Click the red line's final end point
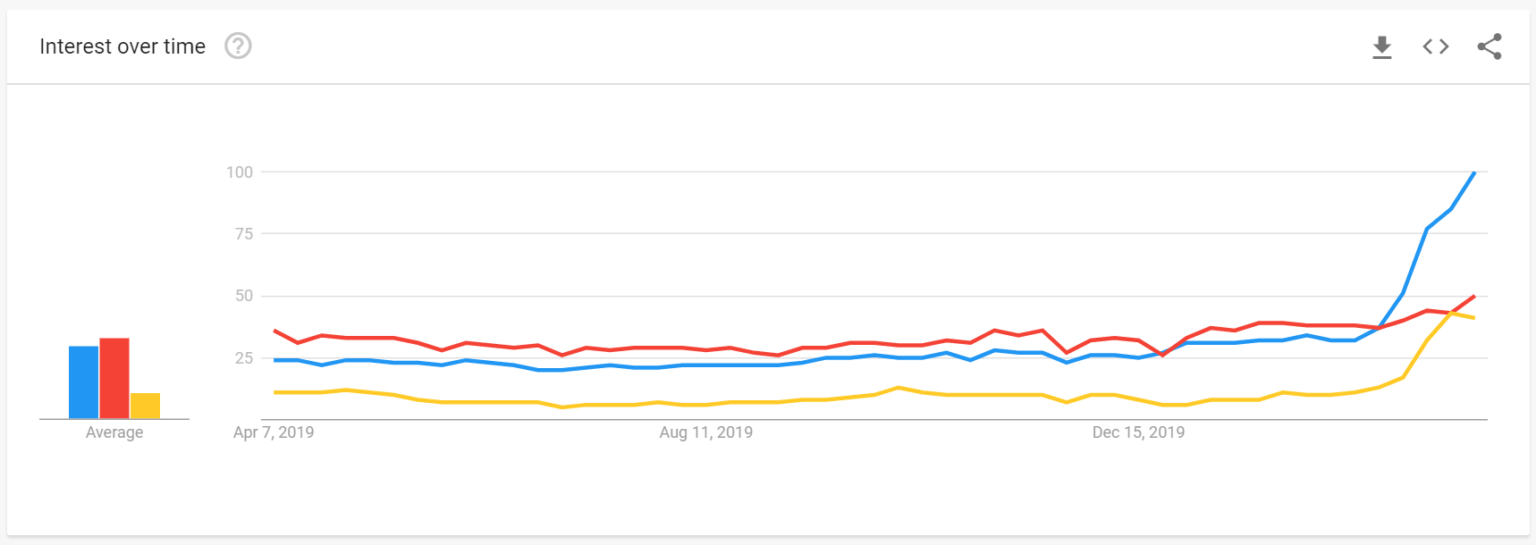Viewport: 1536px width, 545px height. coord(1474,296)
